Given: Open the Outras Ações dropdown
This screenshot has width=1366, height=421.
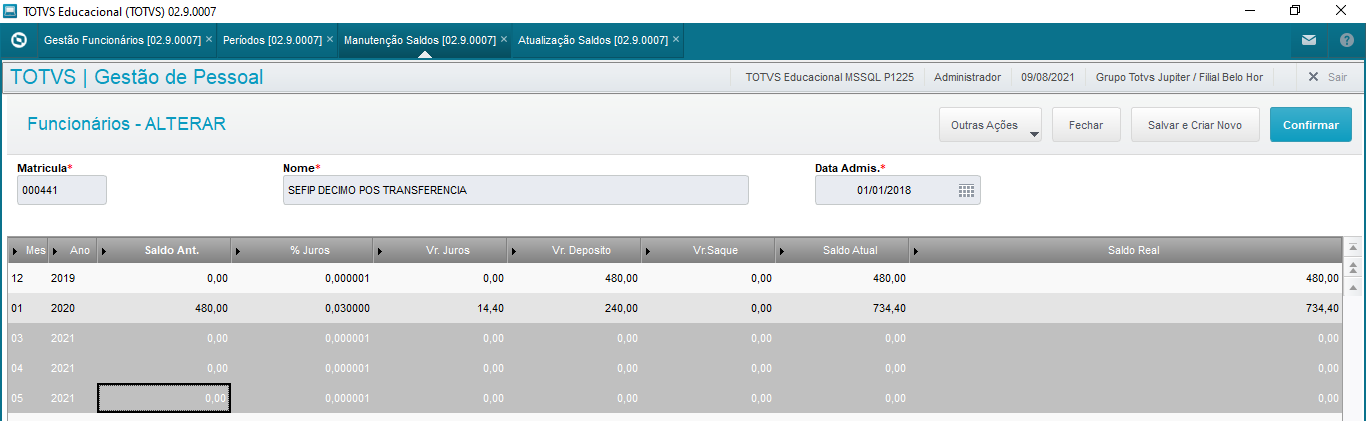Looking at the screenshot, I should point(990,125).
